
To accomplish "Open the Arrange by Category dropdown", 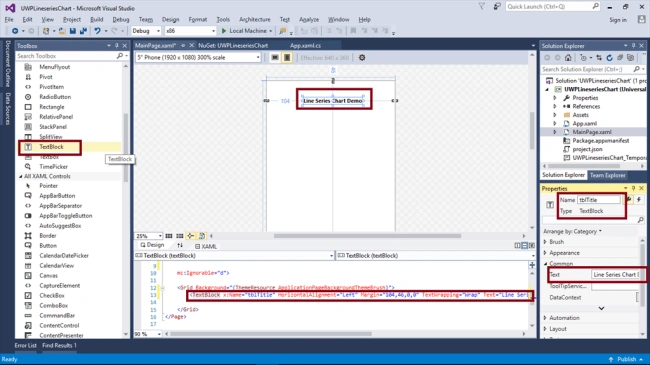I will 572,231.
